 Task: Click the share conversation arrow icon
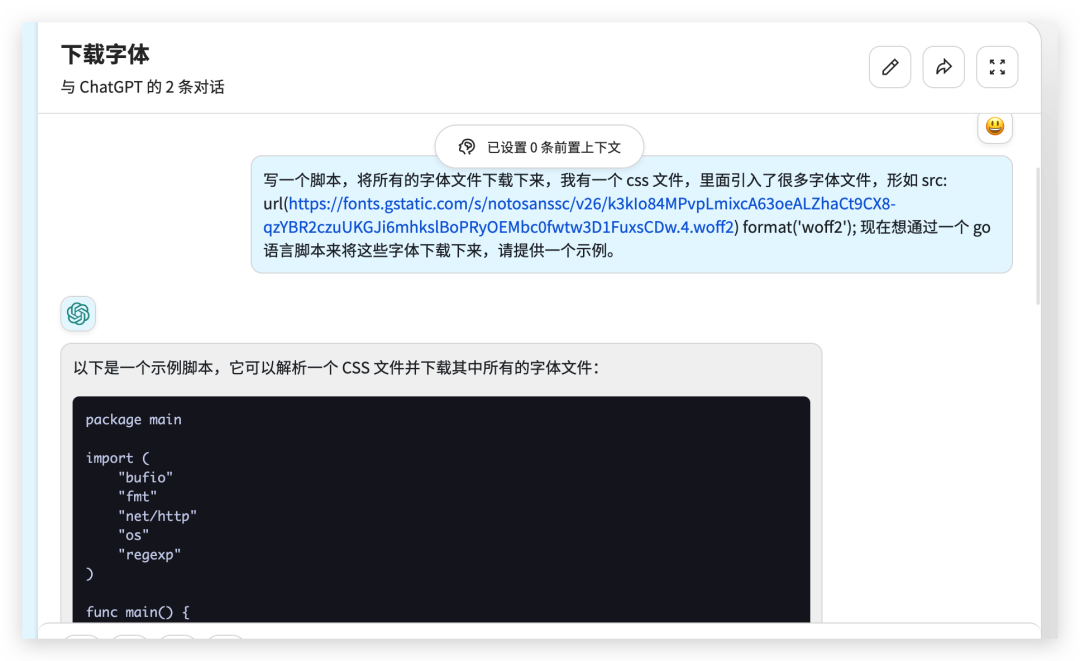pyautogui.click(x=944, y=67)
